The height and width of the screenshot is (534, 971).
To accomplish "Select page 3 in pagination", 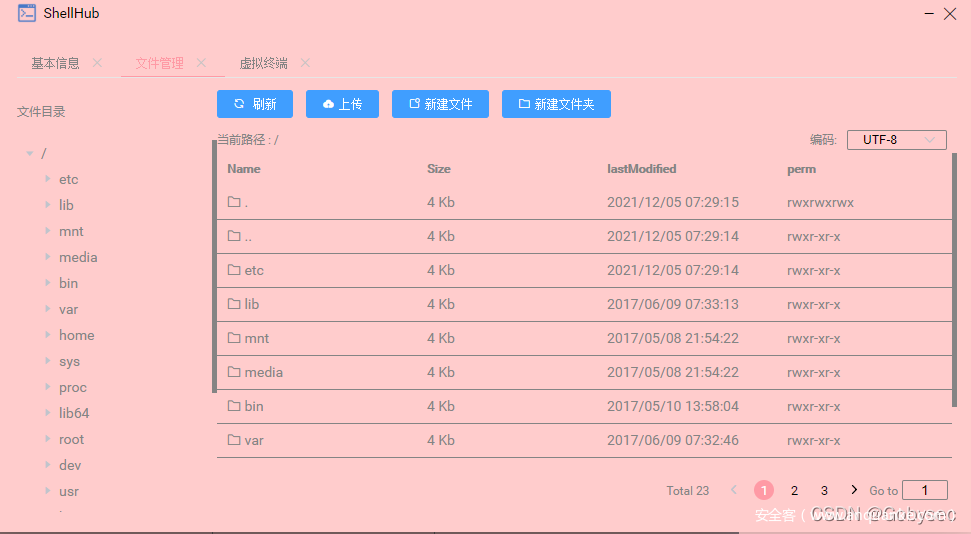I will (x=824, y=490).
